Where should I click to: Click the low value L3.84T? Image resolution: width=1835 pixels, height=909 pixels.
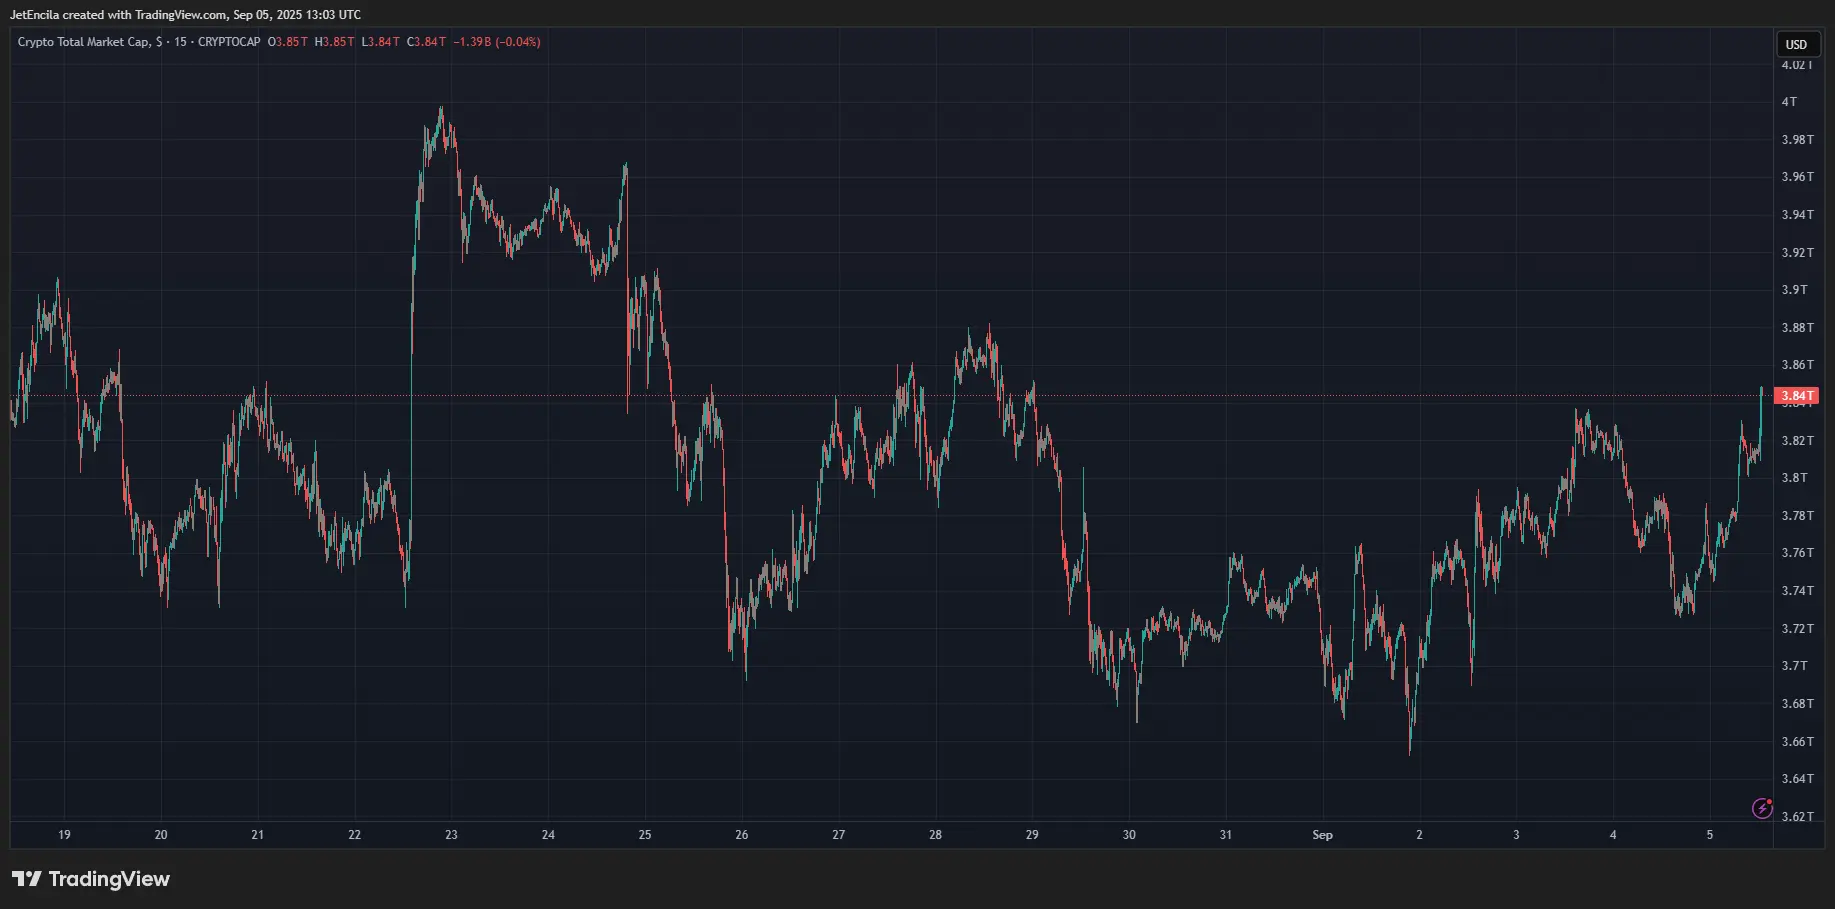380,42
